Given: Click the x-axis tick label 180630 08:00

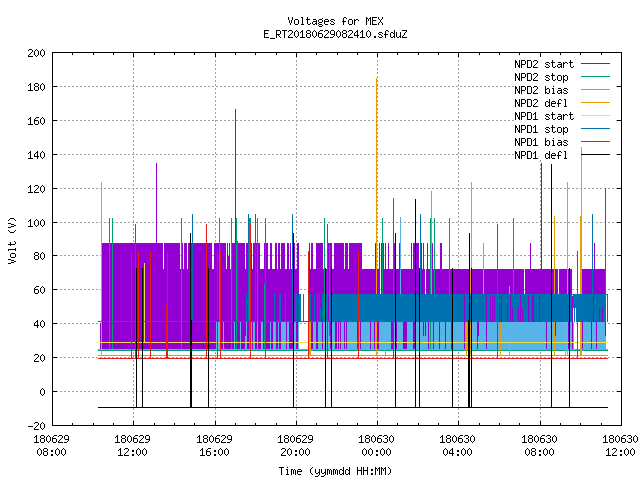Looking at the screenshot, I should tap(539, 446).
